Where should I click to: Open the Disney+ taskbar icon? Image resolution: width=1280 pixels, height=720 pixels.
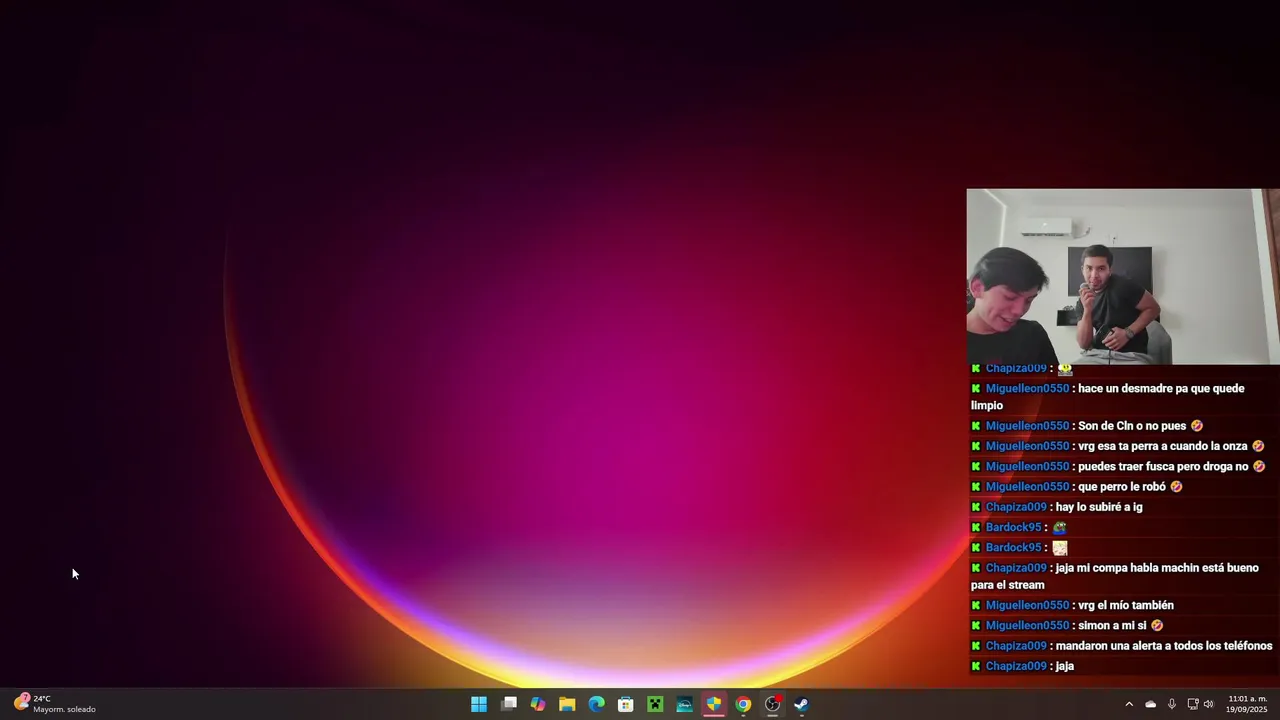(x=685, y=704)
